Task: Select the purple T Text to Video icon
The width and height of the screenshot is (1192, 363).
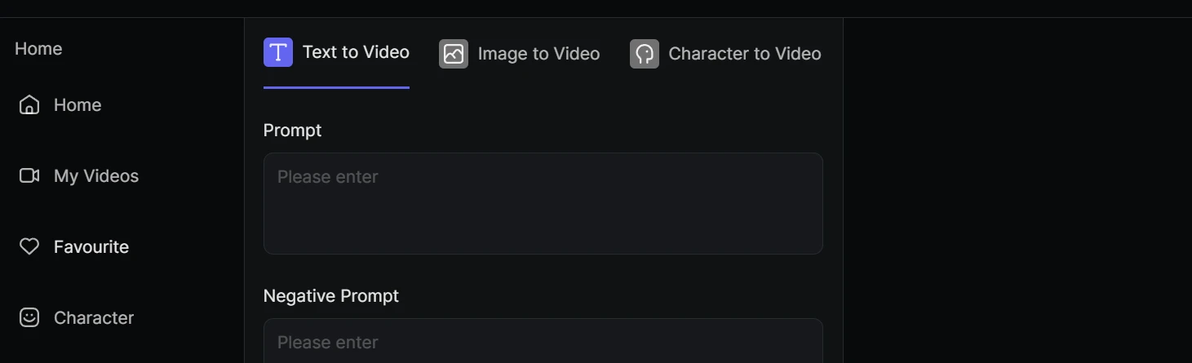Action: pyautogui.click(x=278, y=52)
